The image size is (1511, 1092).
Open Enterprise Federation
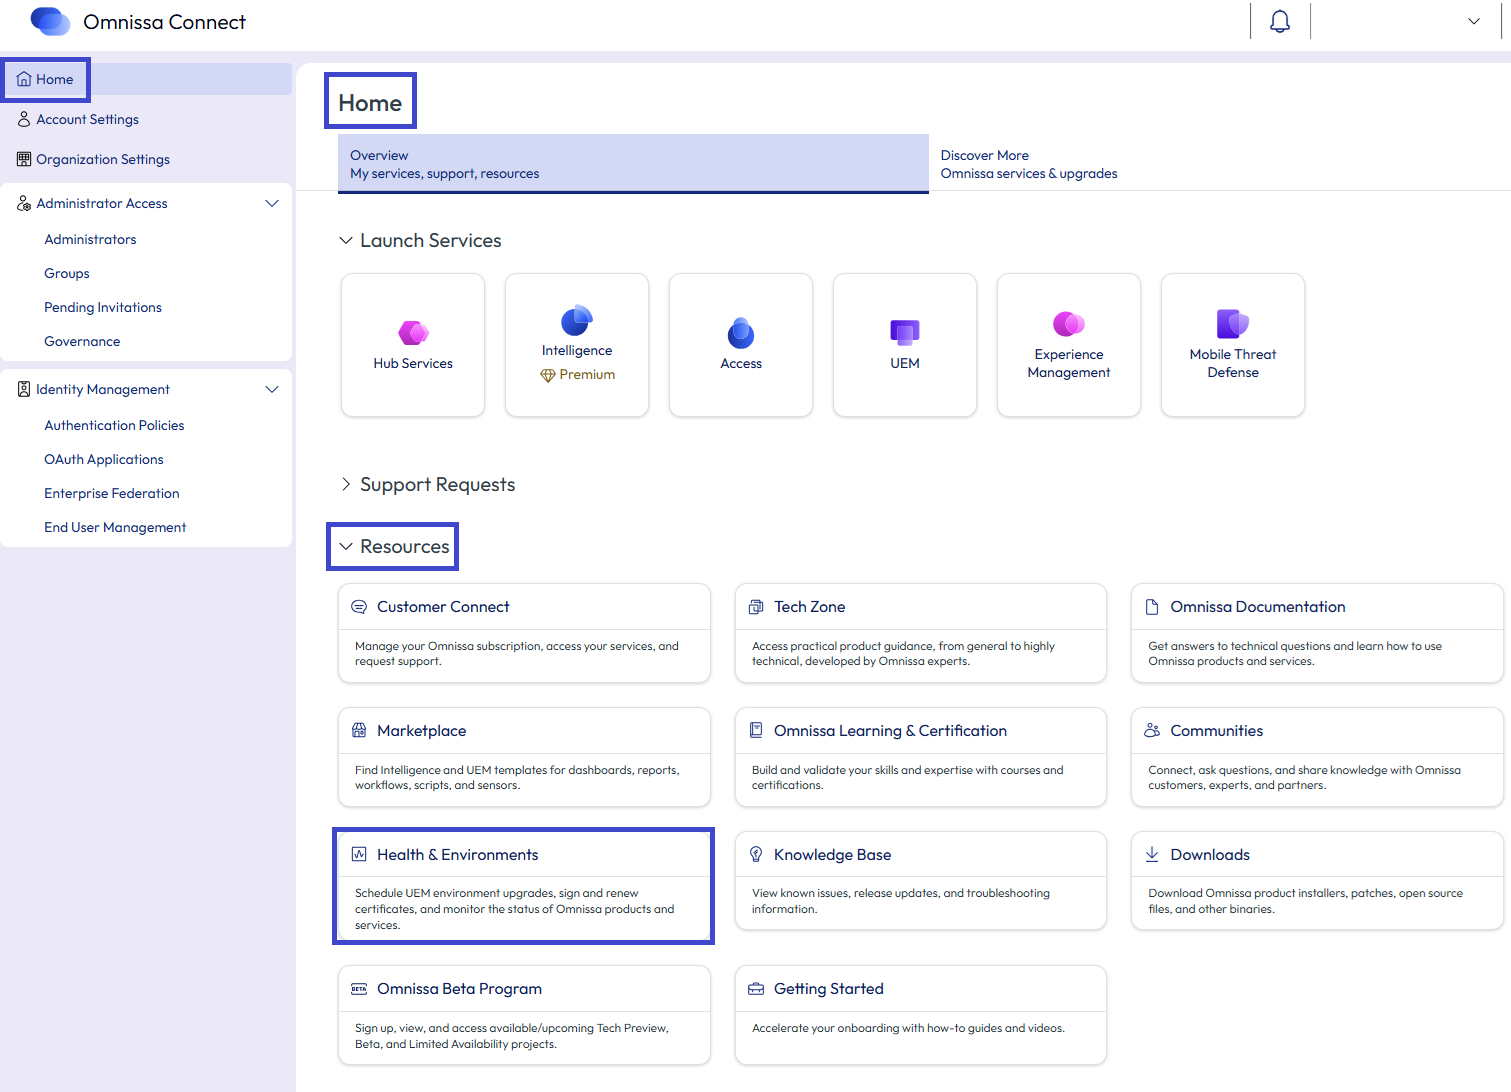click(112, 493)
